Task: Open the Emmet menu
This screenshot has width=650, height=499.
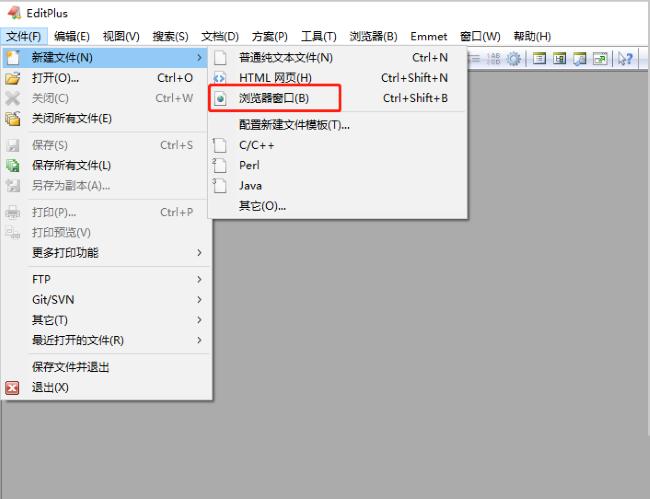Action: [x=428, y=36]
